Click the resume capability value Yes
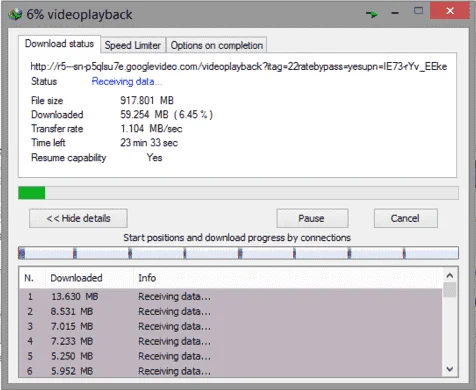 154,157
